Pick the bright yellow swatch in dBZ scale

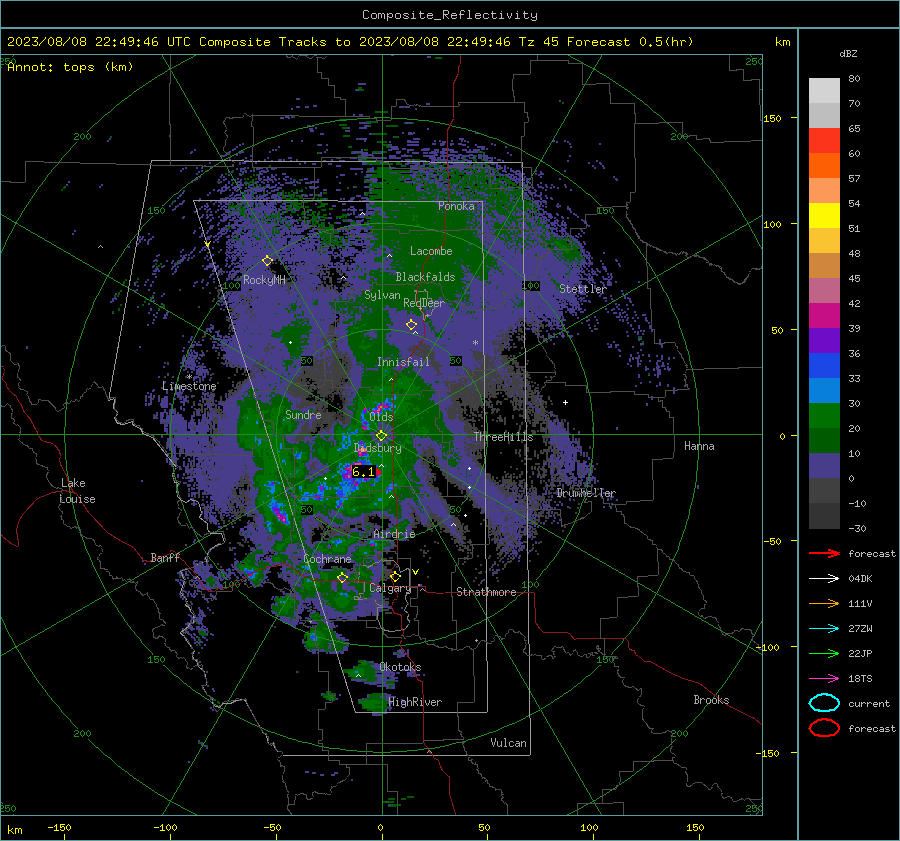tap(824, 216)
